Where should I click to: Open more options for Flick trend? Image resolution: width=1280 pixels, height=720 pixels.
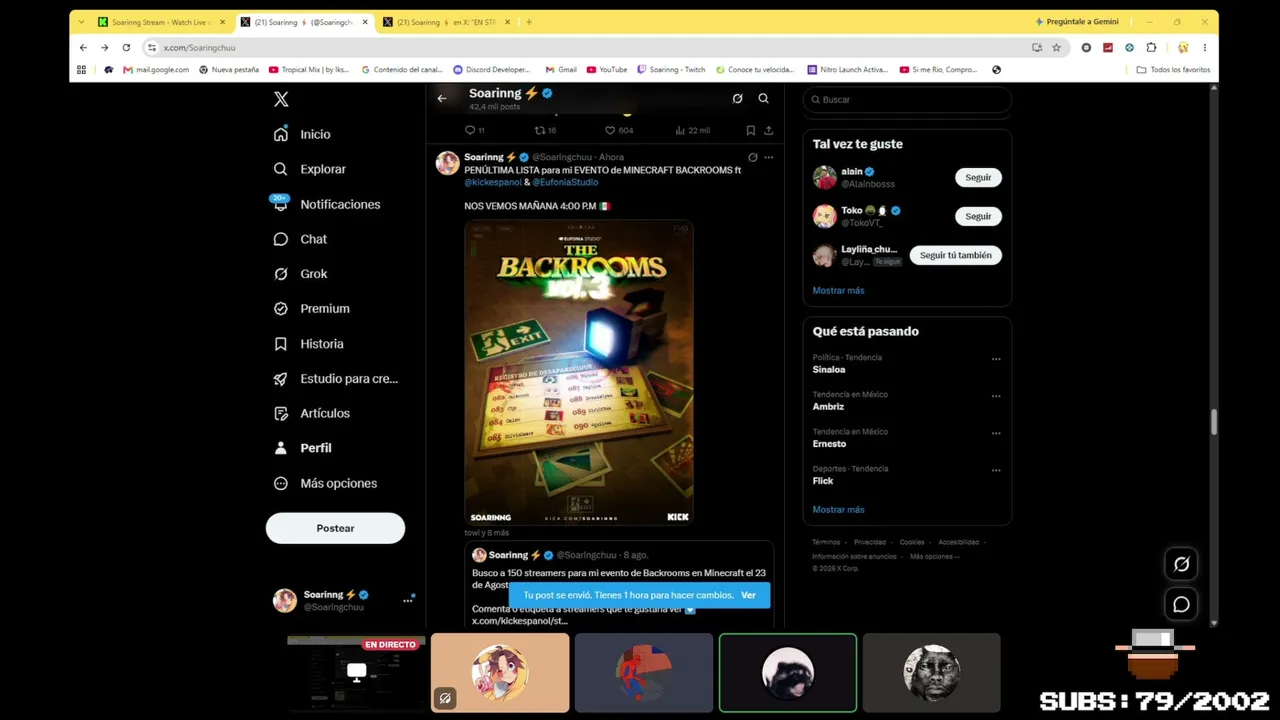[996, 470]
